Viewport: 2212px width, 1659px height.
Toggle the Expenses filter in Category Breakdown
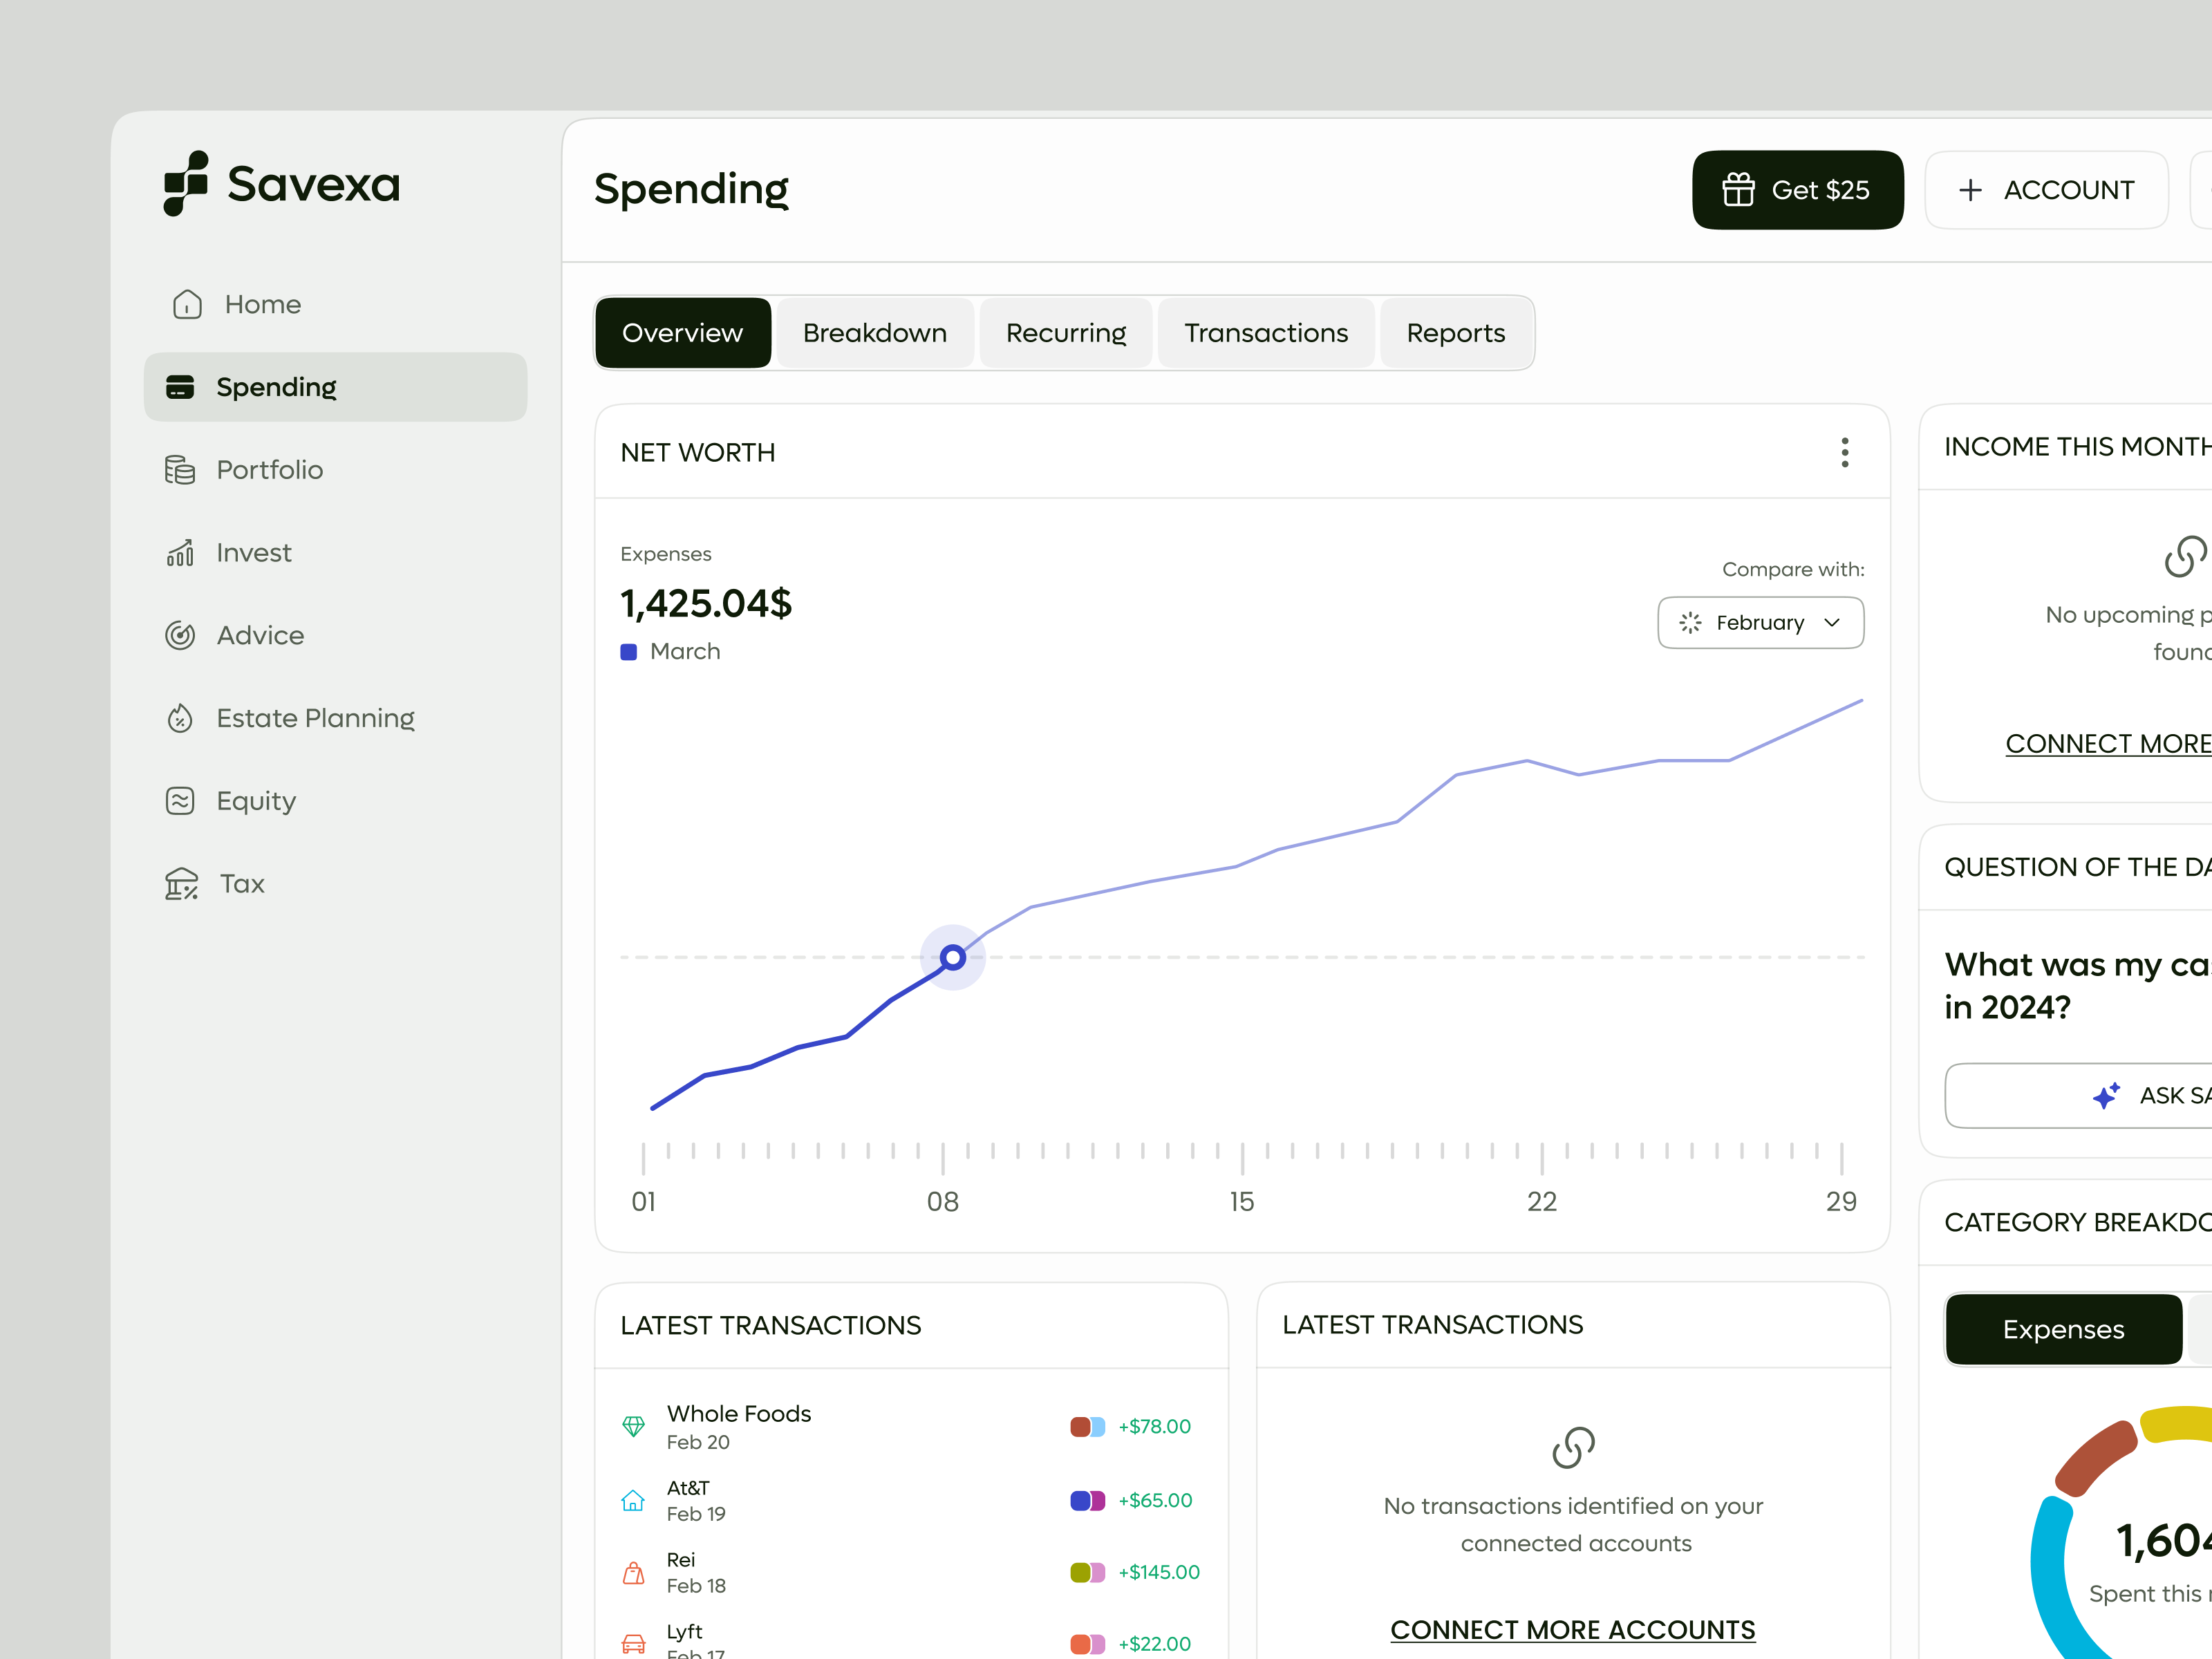click(x=2063, y=1329)
